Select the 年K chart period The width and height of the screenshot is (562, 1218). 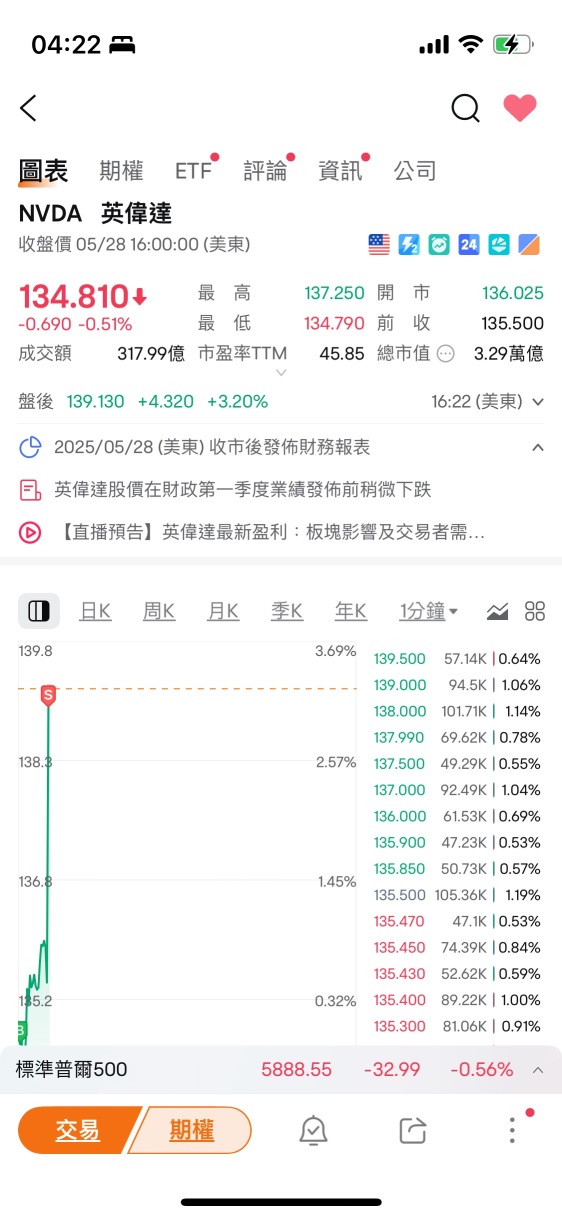[351, 611]
